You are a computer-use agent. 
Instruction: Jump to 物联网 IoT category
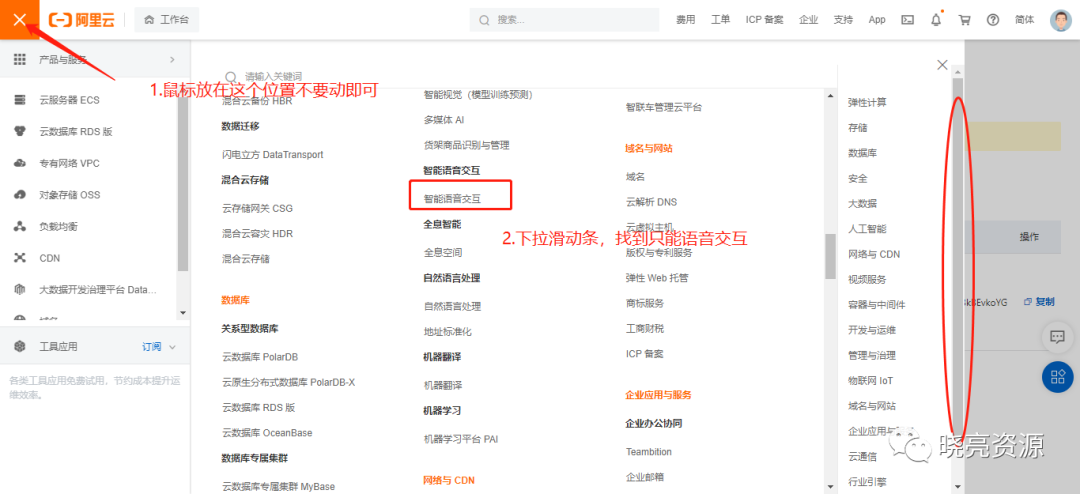871,380
